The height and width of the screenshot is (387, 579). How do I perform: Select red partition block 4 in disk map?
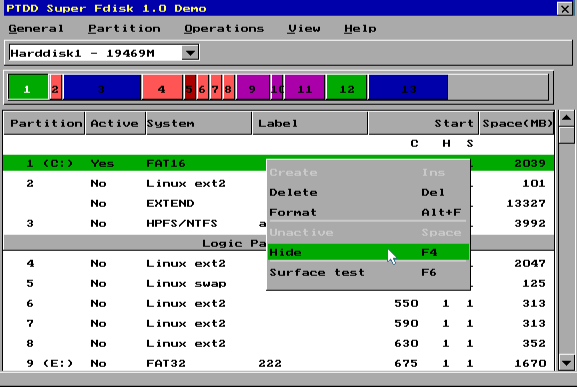coord(162,88)
